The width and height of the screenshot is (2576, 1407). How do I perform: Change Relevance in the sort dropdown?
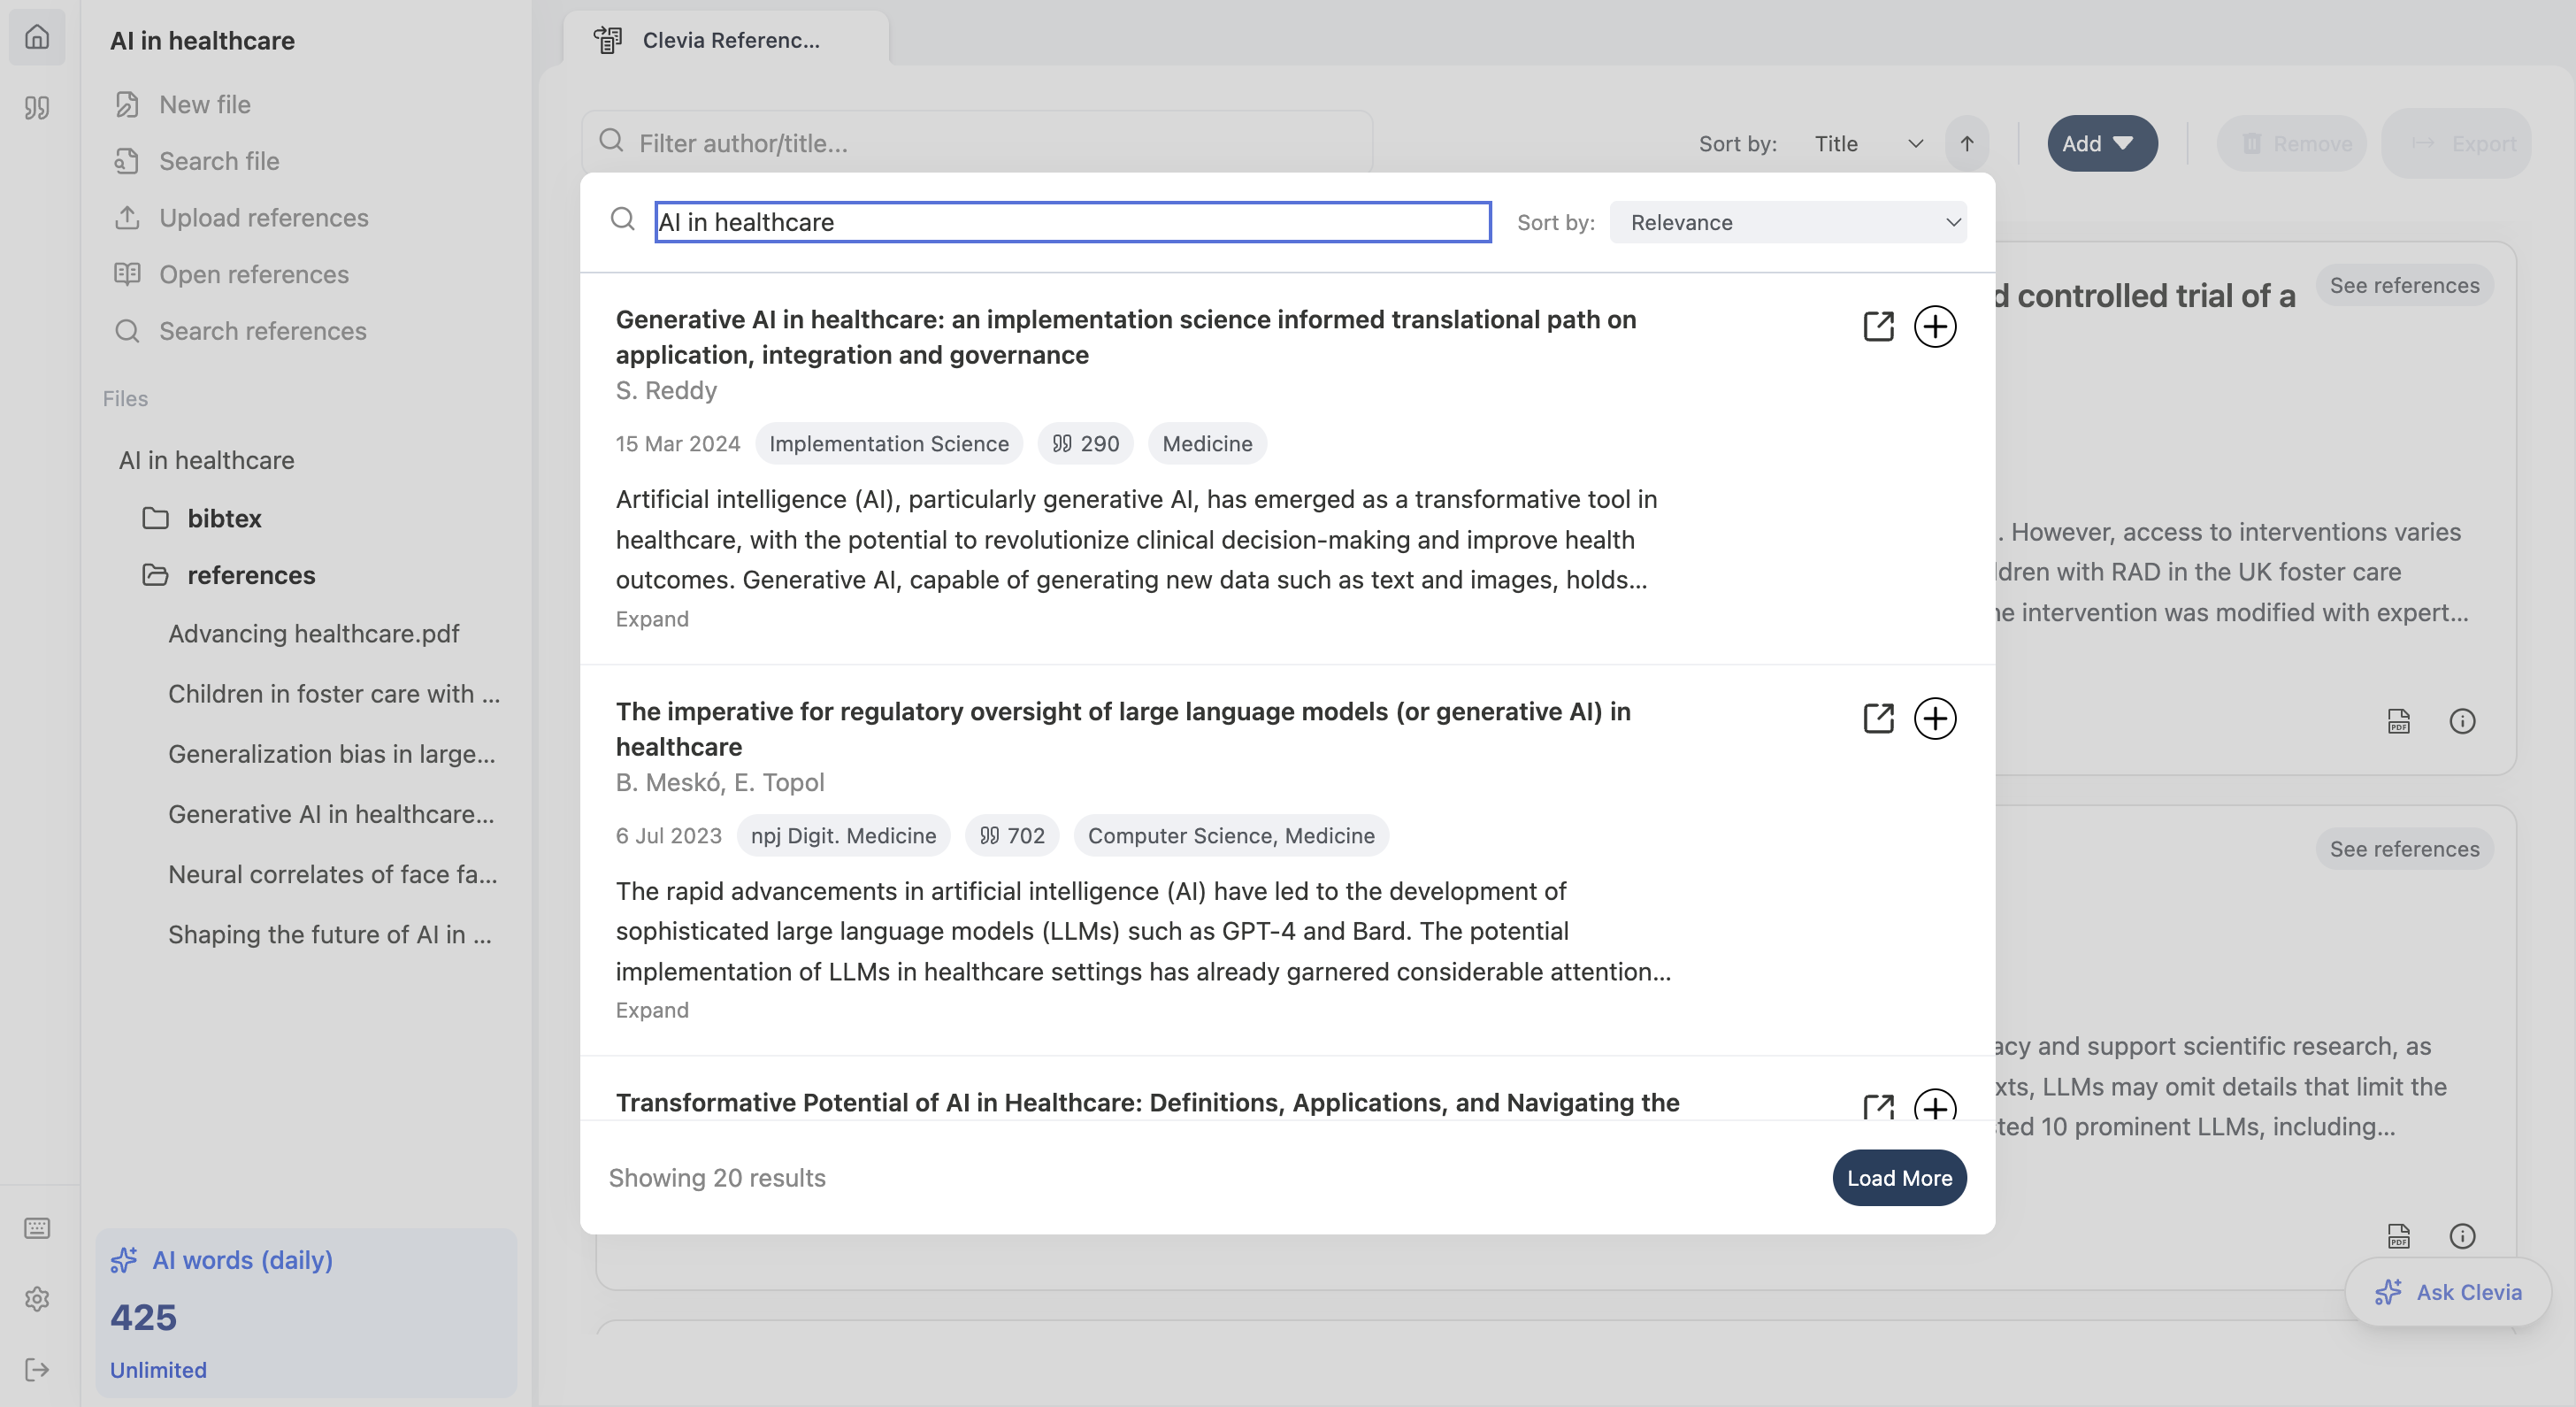pos(1787,222)
